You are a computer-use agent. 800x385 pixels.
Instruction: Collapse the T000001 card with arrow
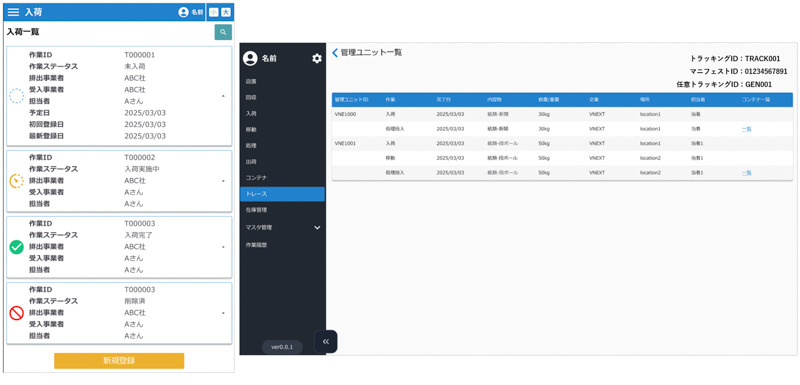point(223,96)
